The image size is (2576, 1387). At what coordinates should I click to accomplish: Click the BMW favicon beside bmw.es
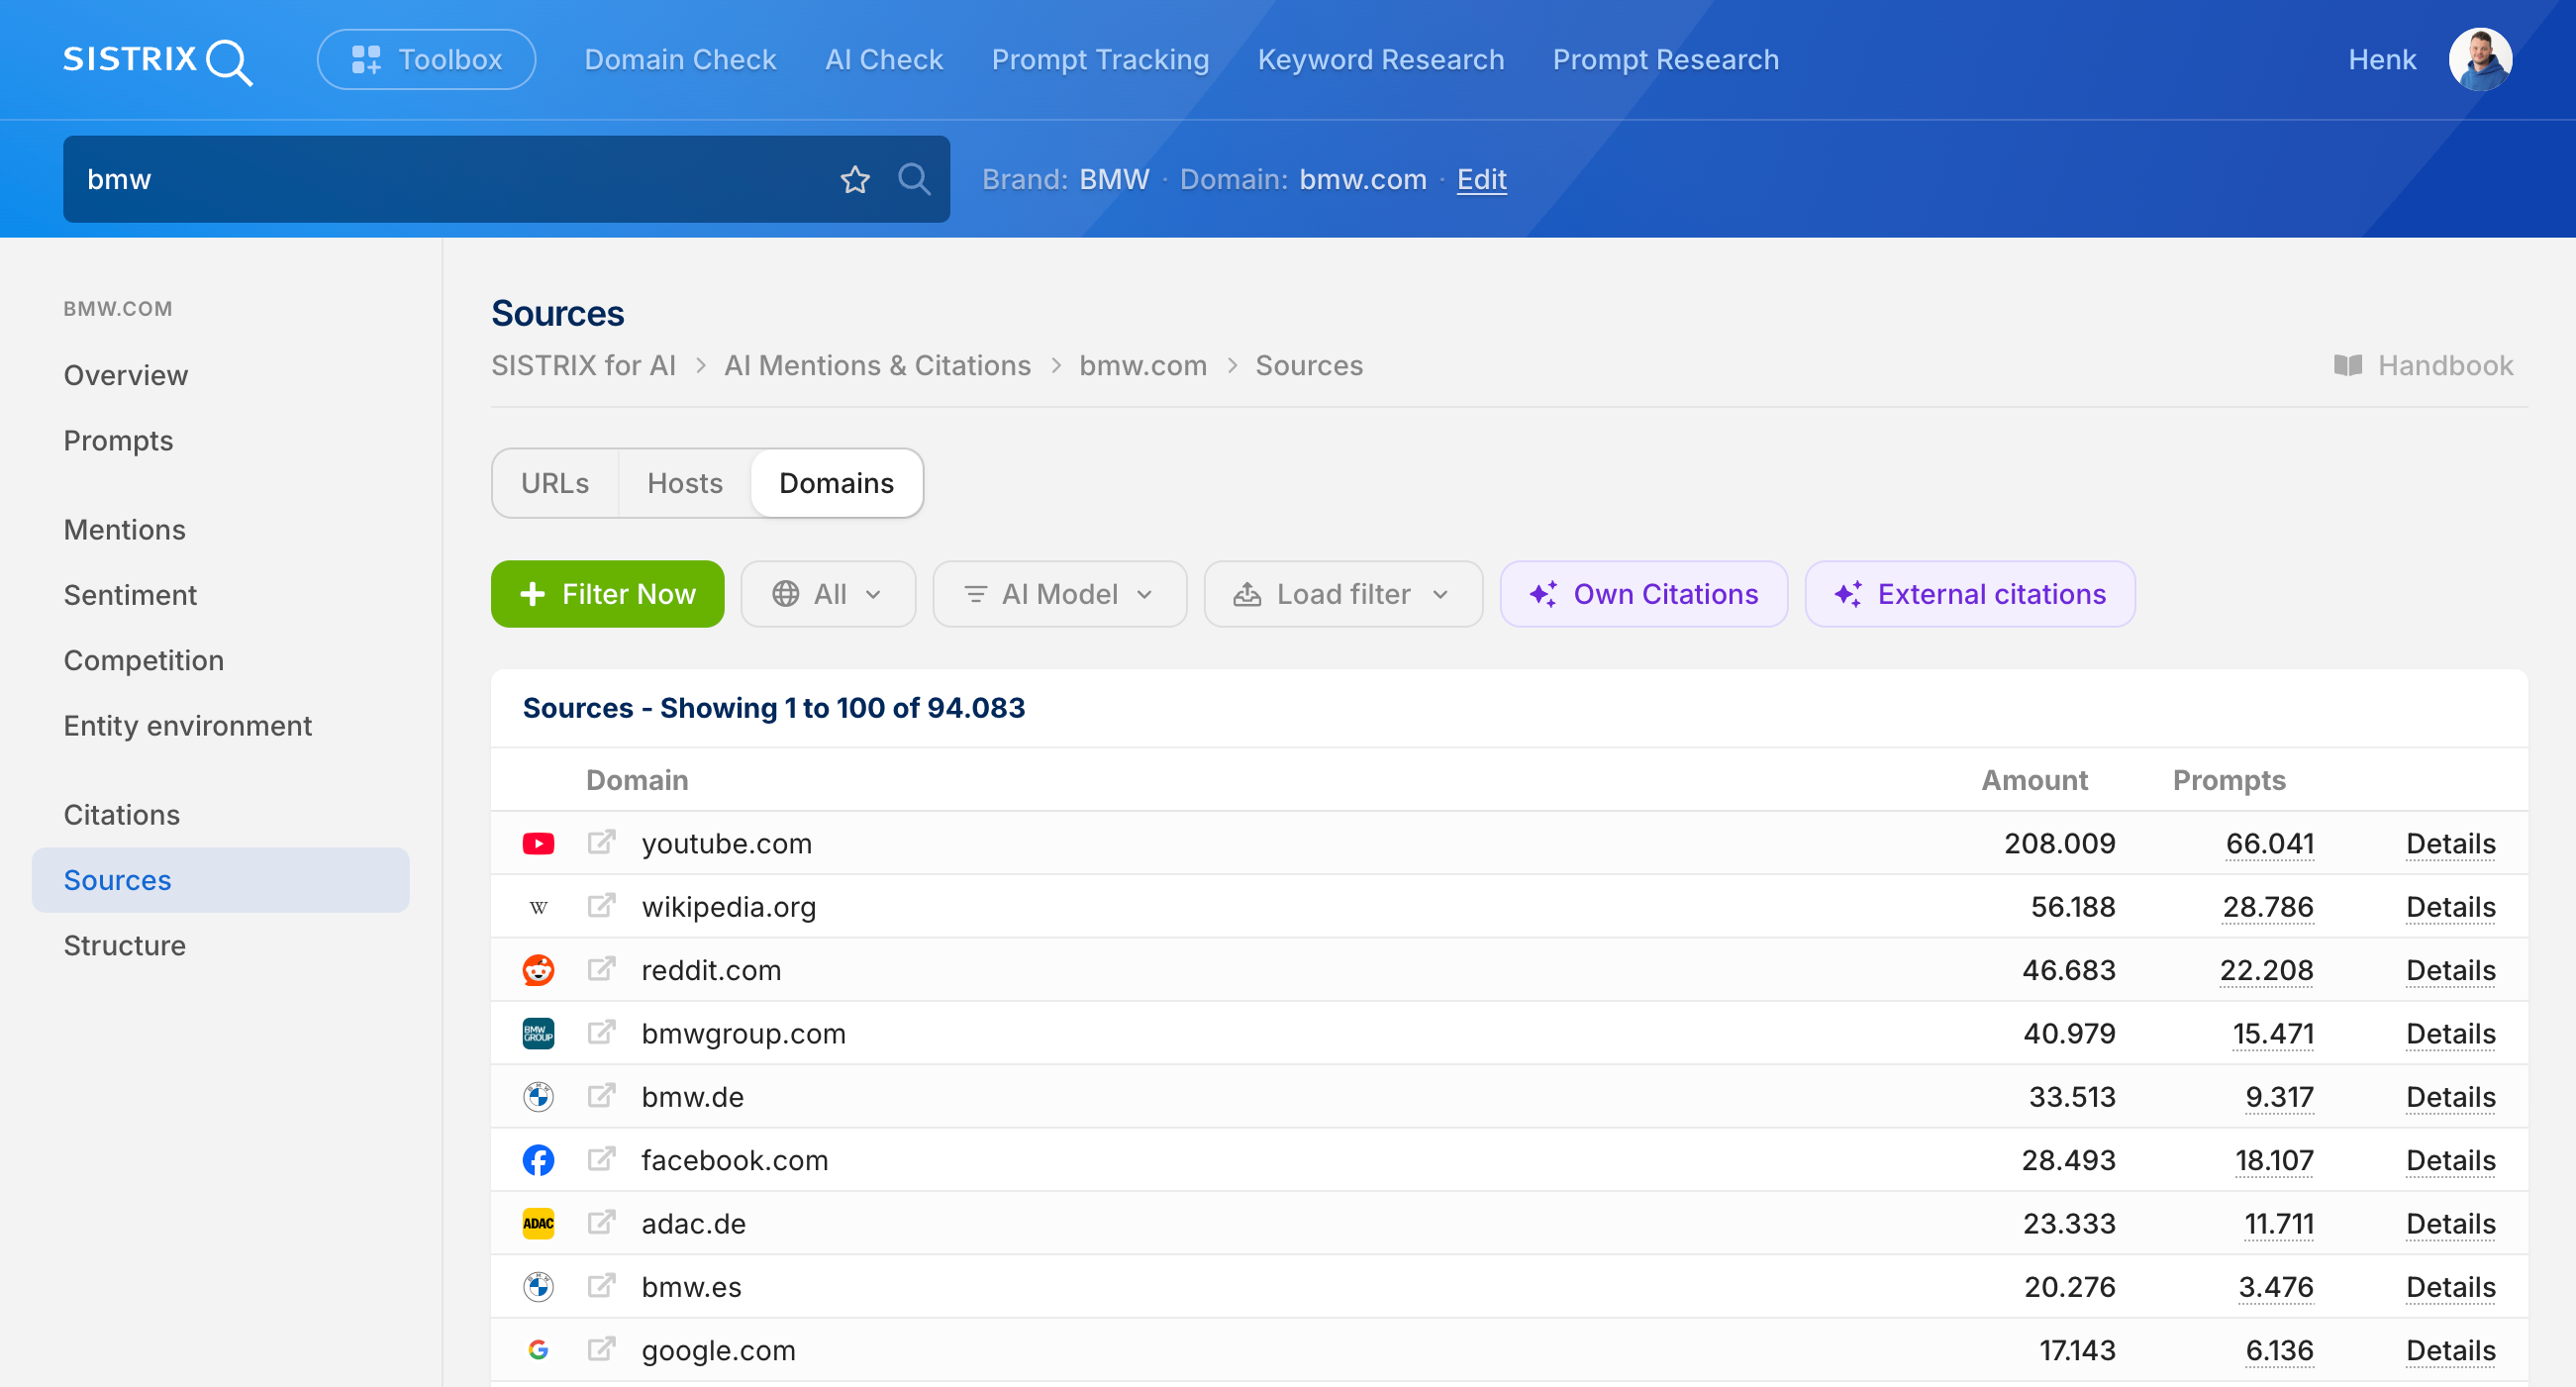click(538, 1287)
